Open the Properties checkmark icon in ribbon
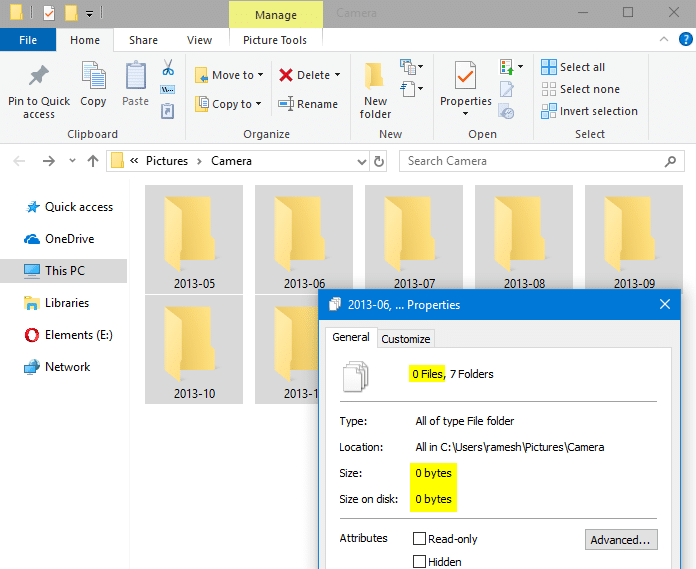696x569 pixels. click(x=465, y=77)
